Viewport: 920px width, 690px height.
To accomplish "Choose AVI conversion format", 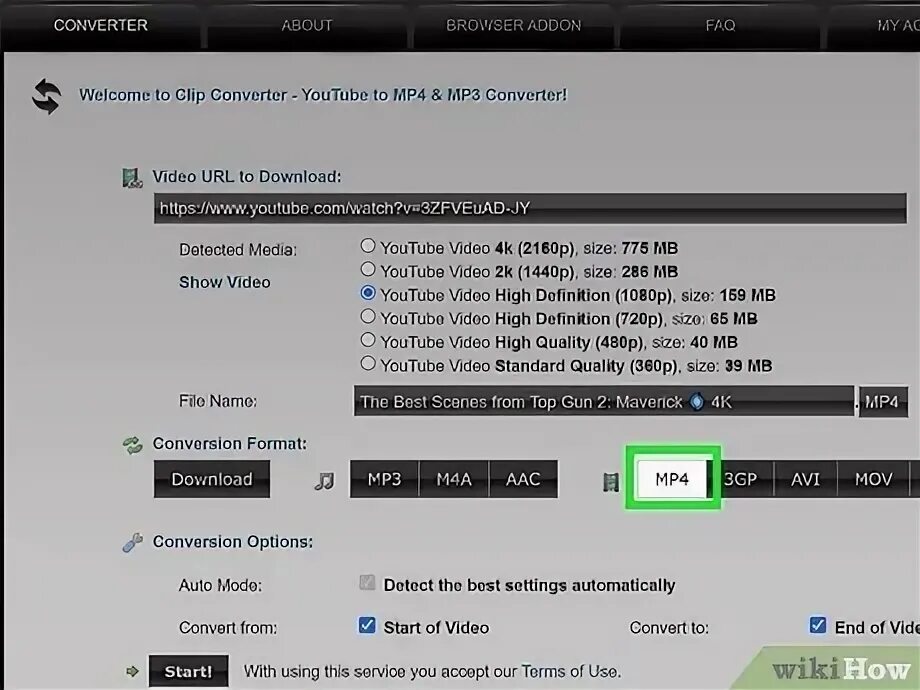I will (806, 479).
